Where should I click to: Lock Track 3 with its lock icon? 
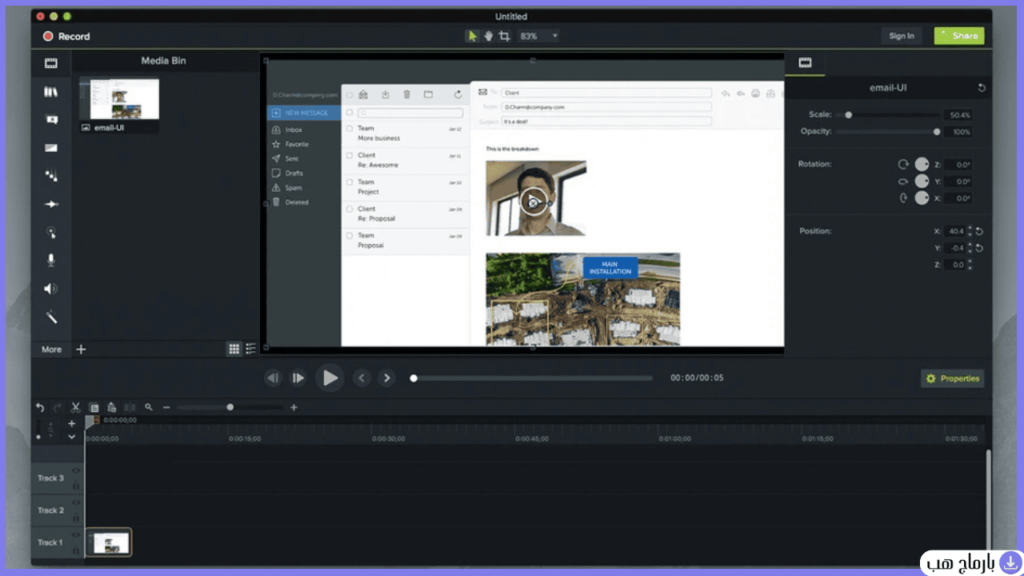click(x=76, y=487)
